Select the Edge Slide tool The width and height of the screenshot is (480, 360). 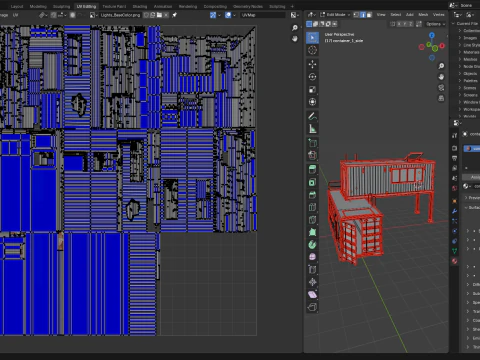(x=312, y=270)
